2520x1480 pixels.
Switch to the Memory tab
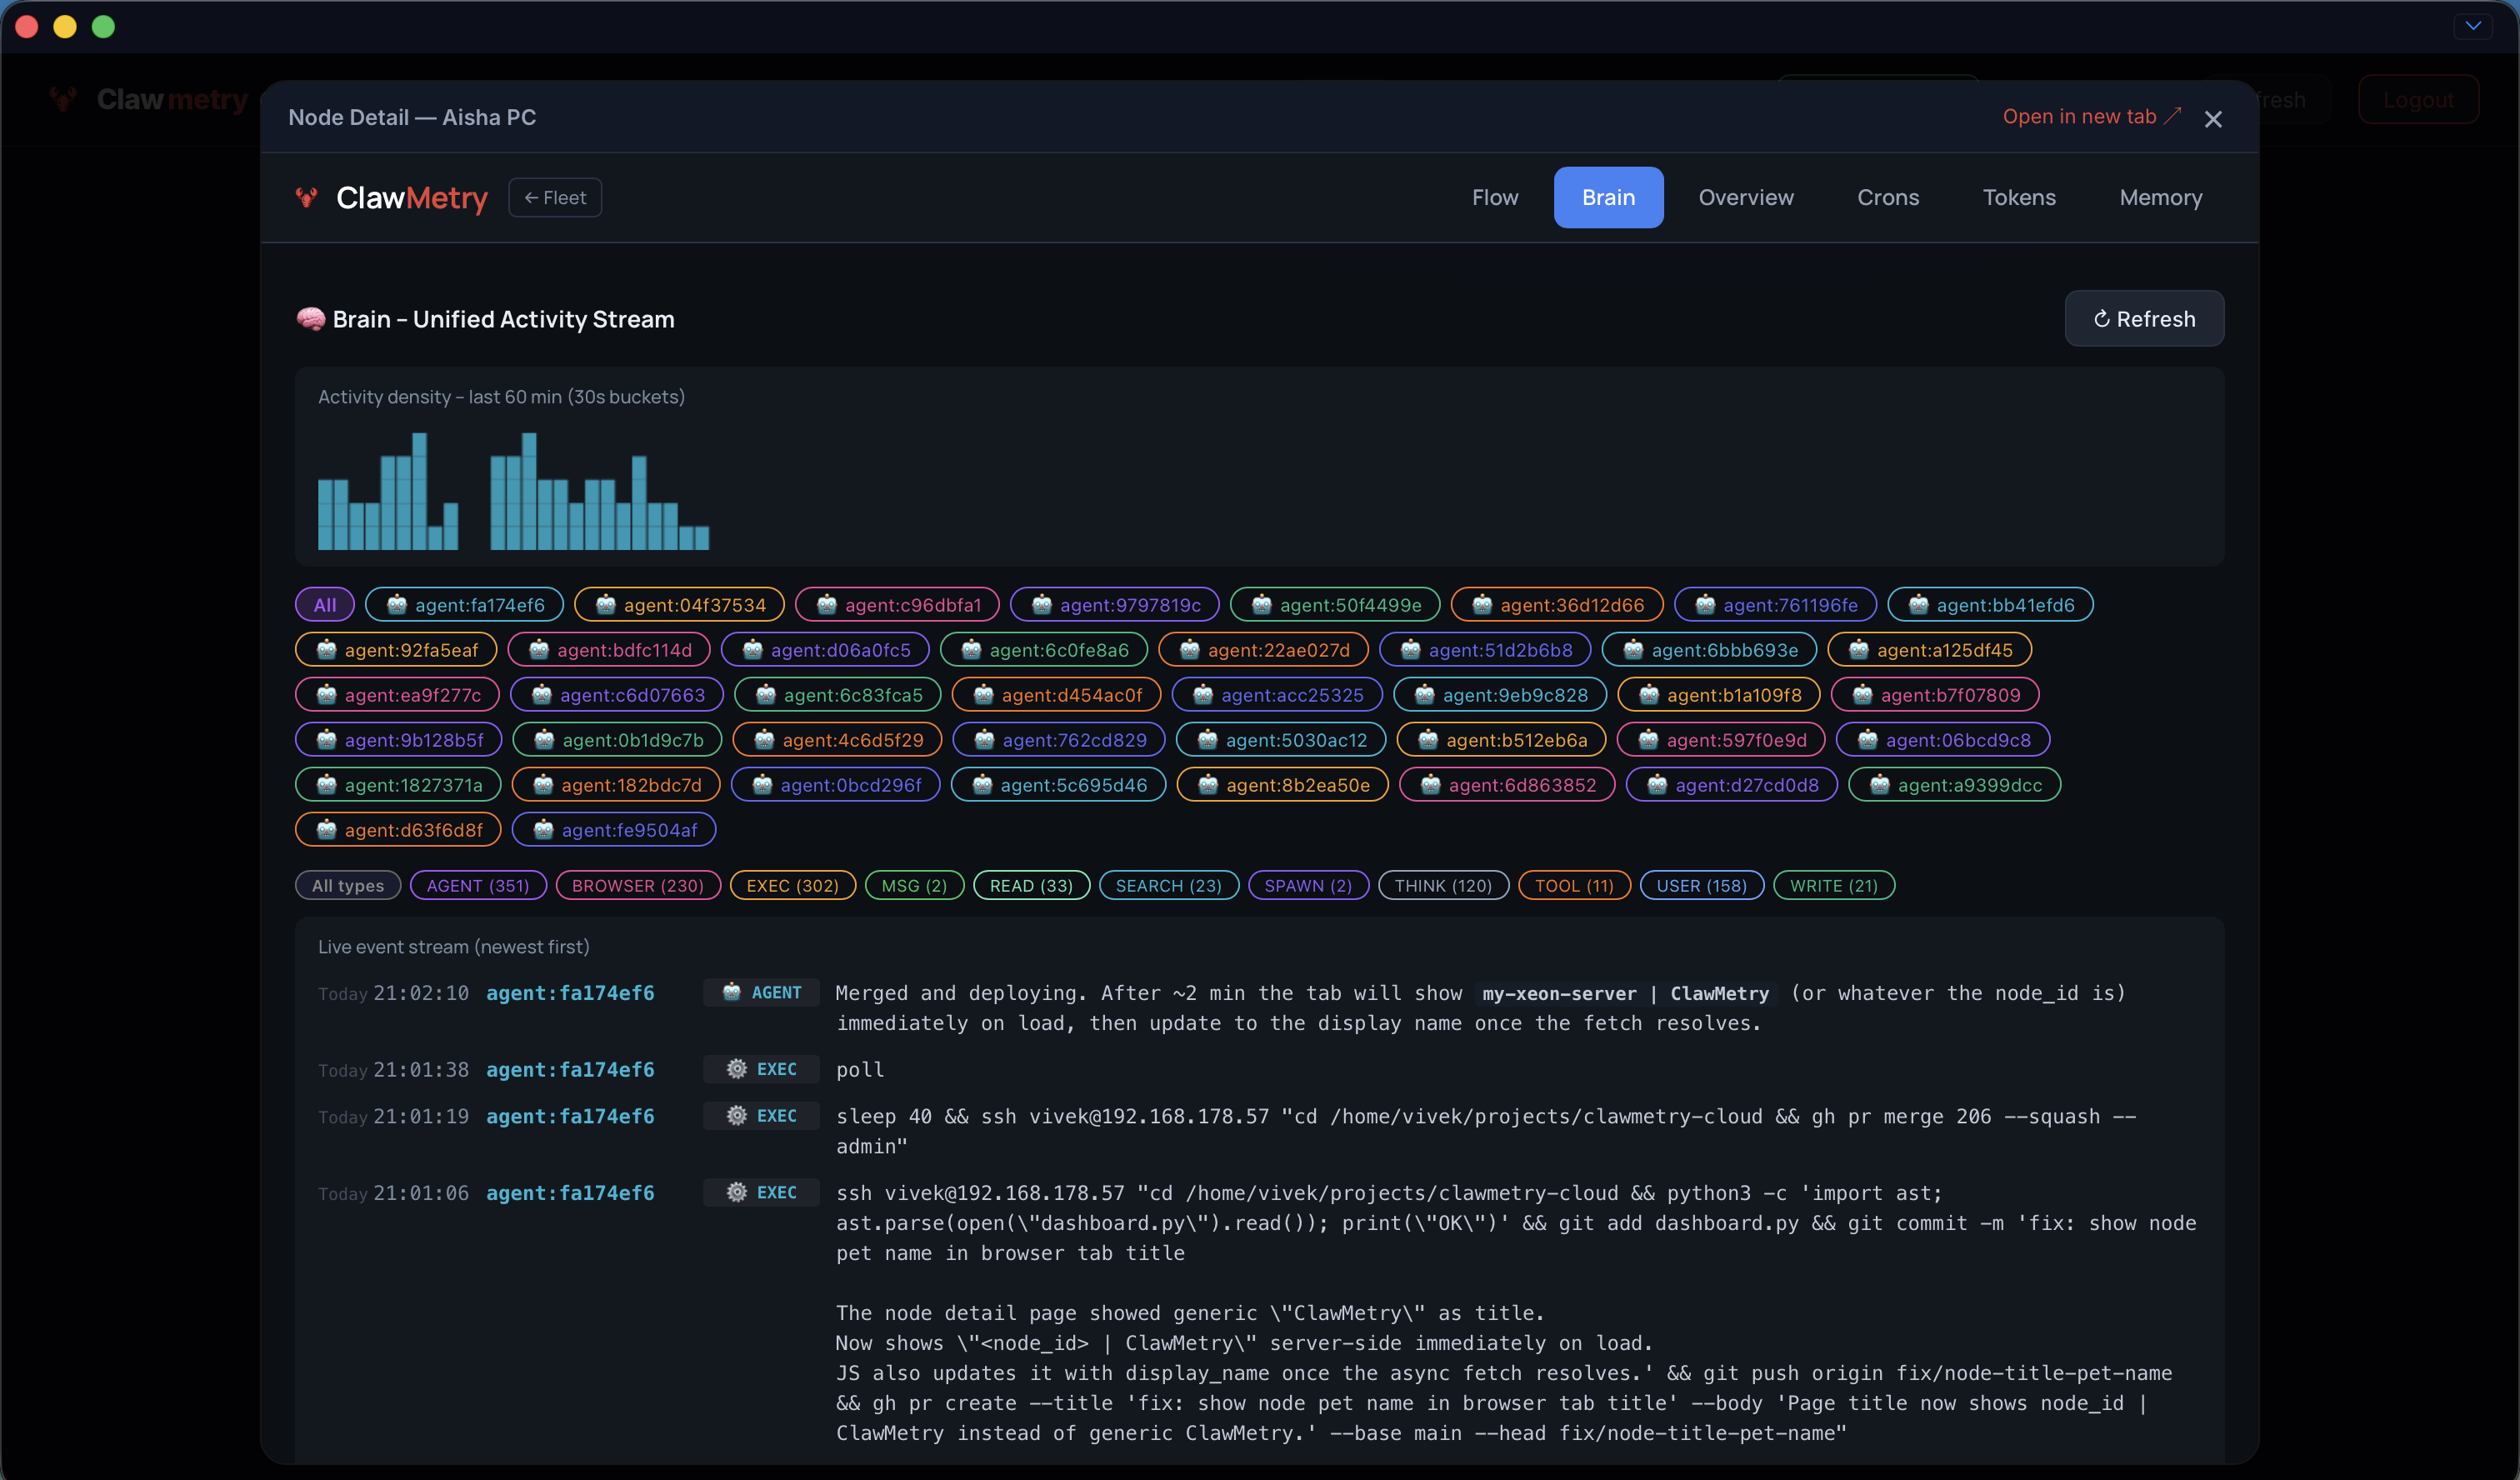tap(2161, 197)
